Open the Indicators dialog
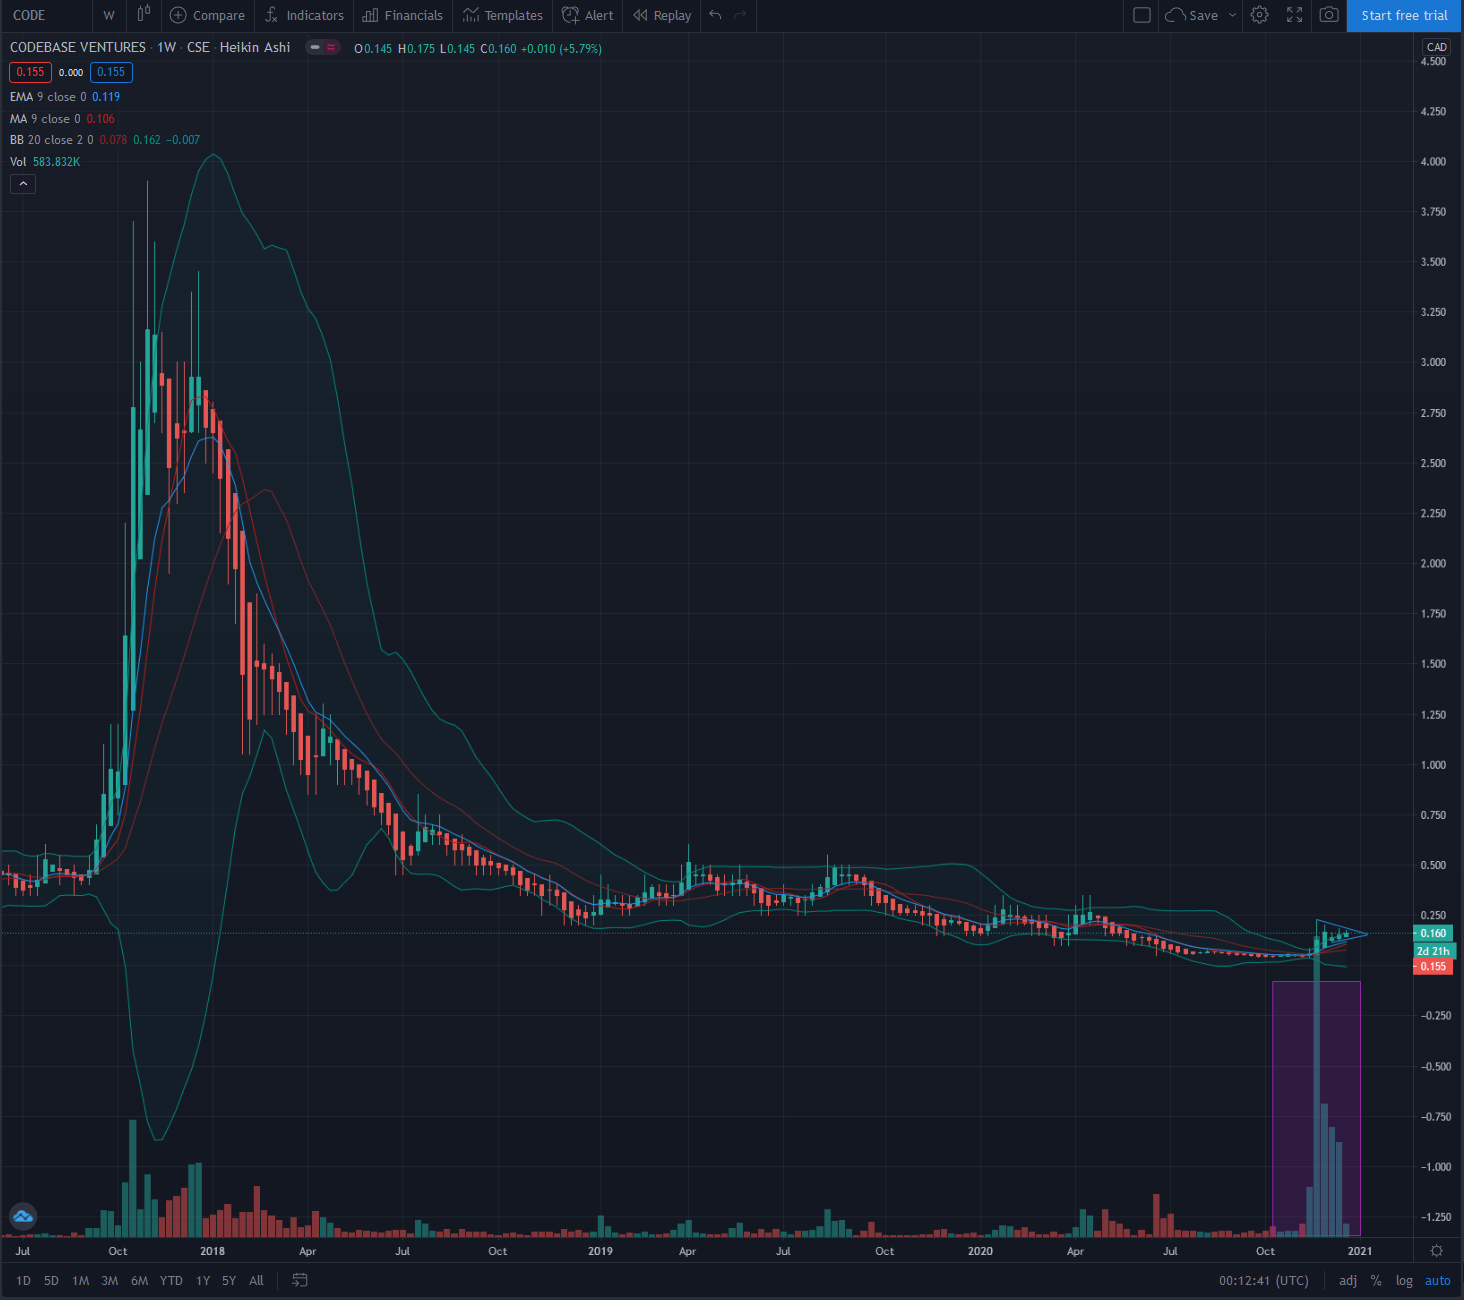Screen dimensions: 1464x1300 (304, 15)
